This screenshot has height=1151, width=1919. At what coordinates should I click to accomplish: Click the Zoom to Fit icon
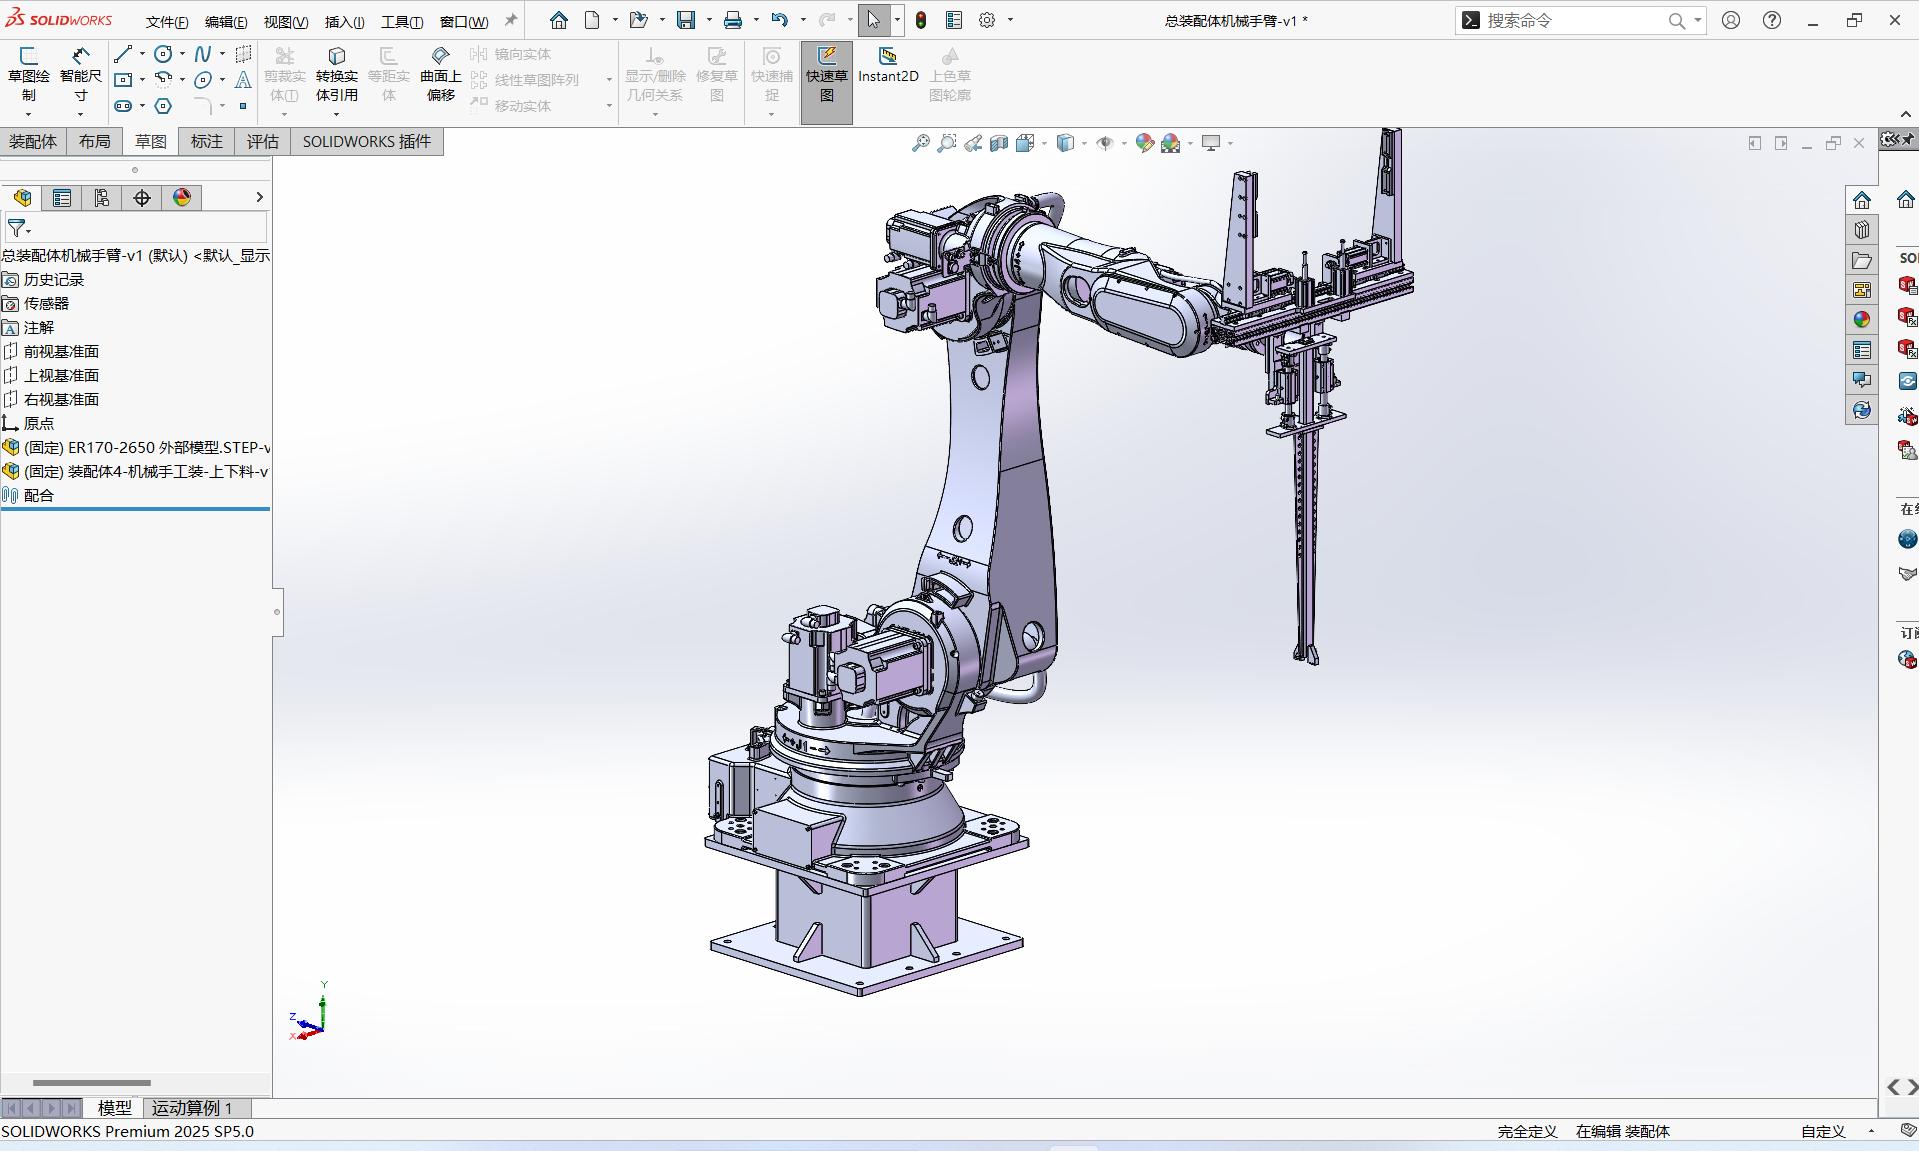[921, 143]
